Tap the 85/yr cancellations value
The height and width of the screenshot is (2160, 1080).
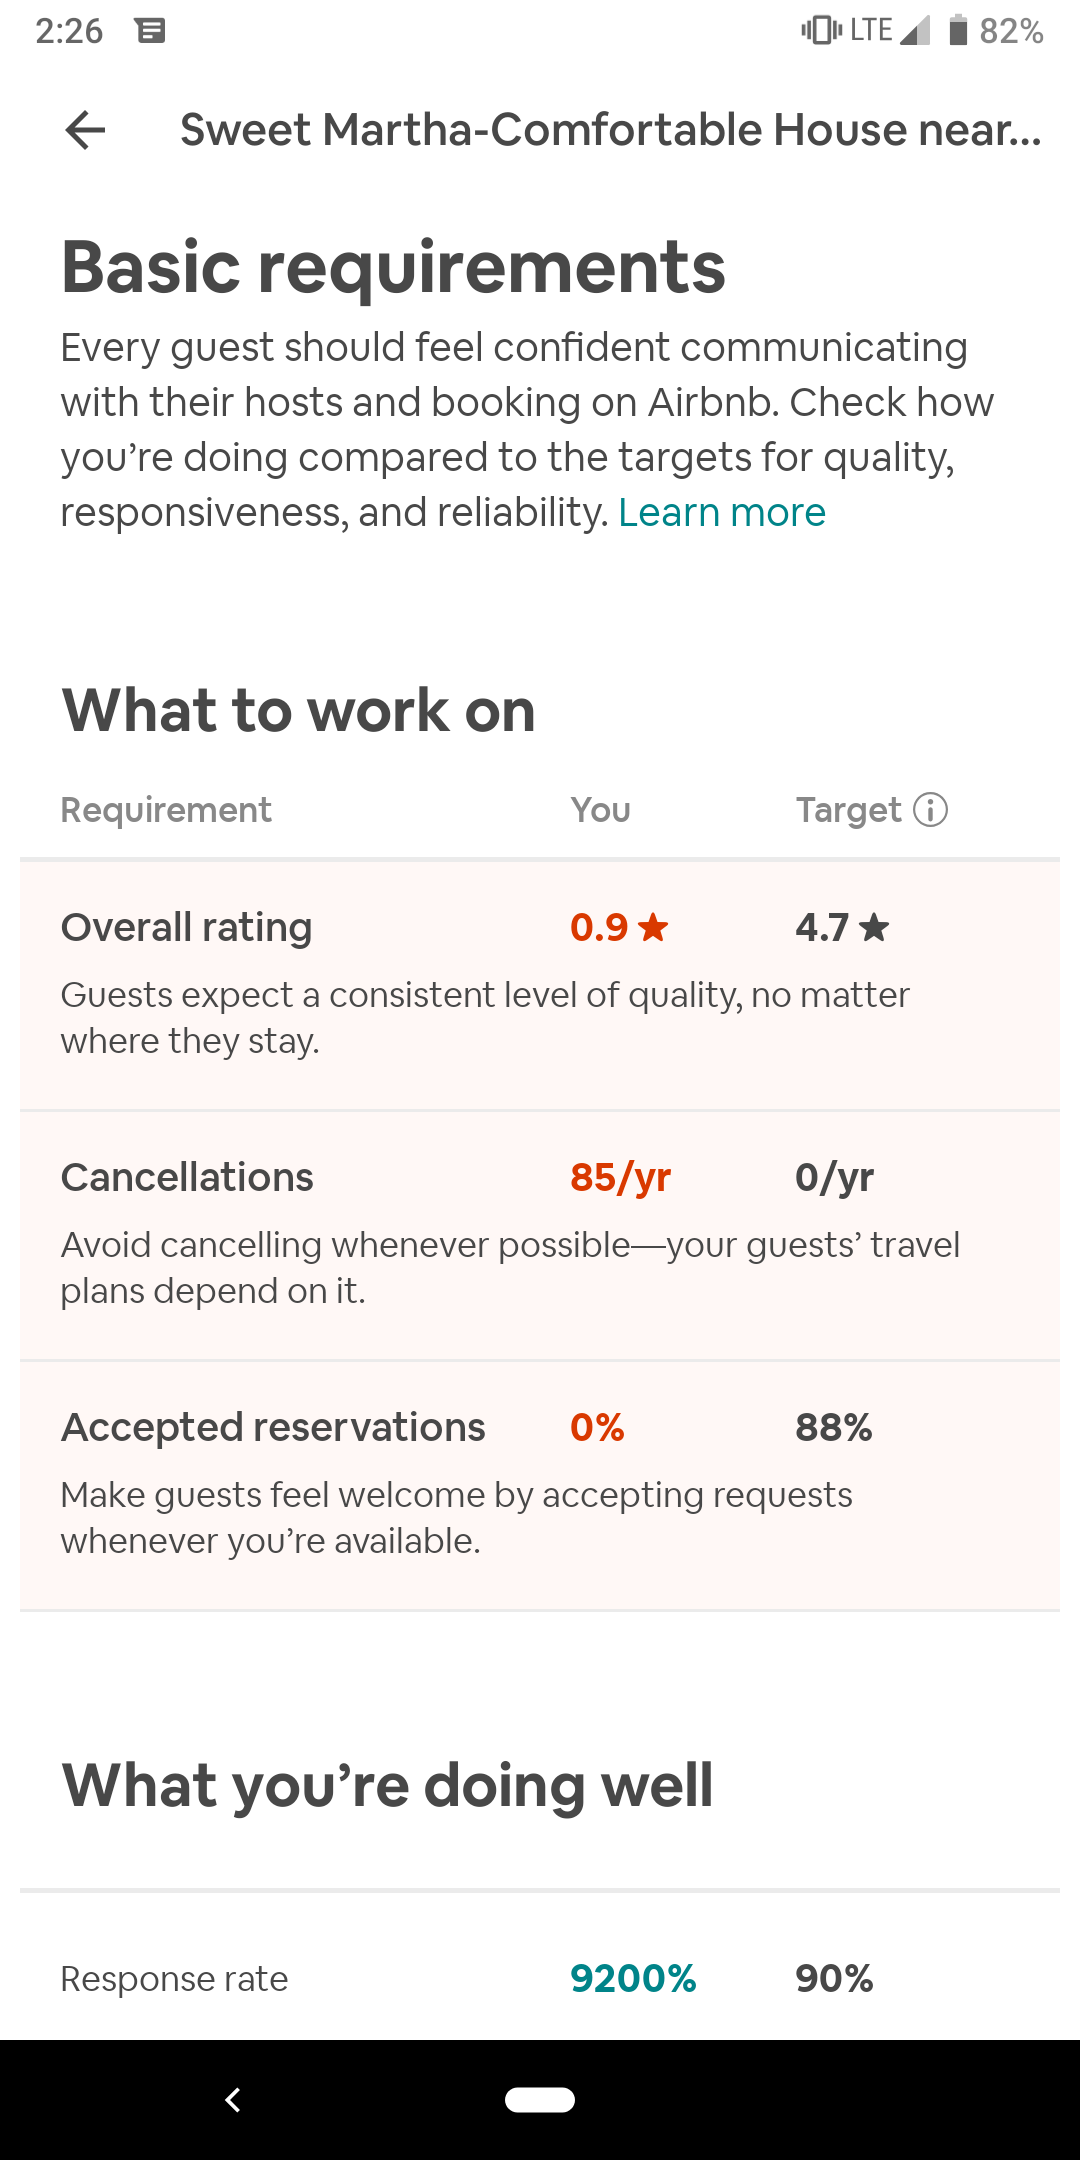coord(620,1178)
